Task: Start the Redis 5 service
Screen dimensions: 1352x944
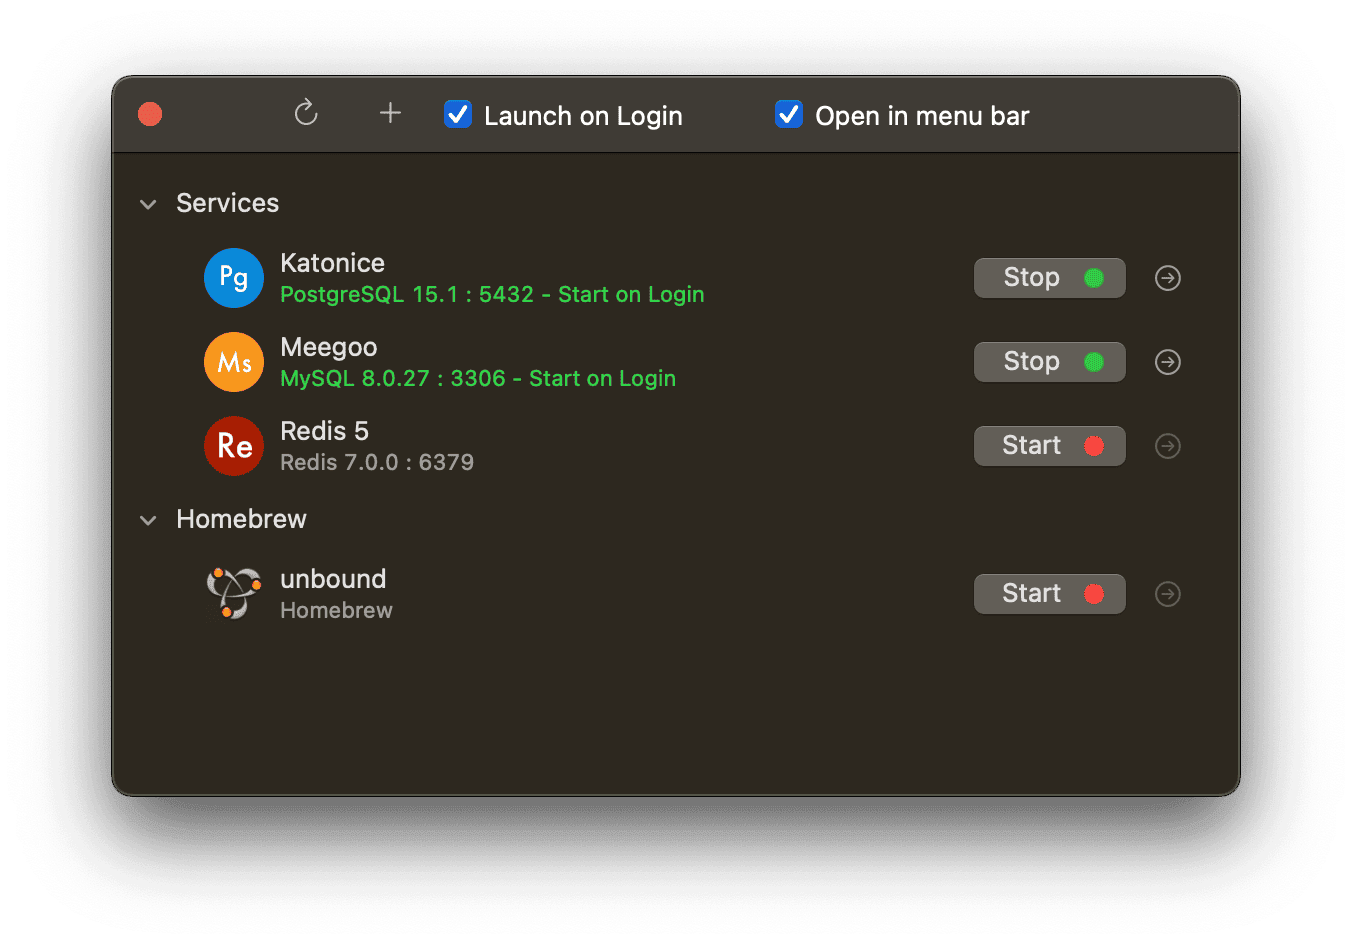Action: tap(1050, 446)
